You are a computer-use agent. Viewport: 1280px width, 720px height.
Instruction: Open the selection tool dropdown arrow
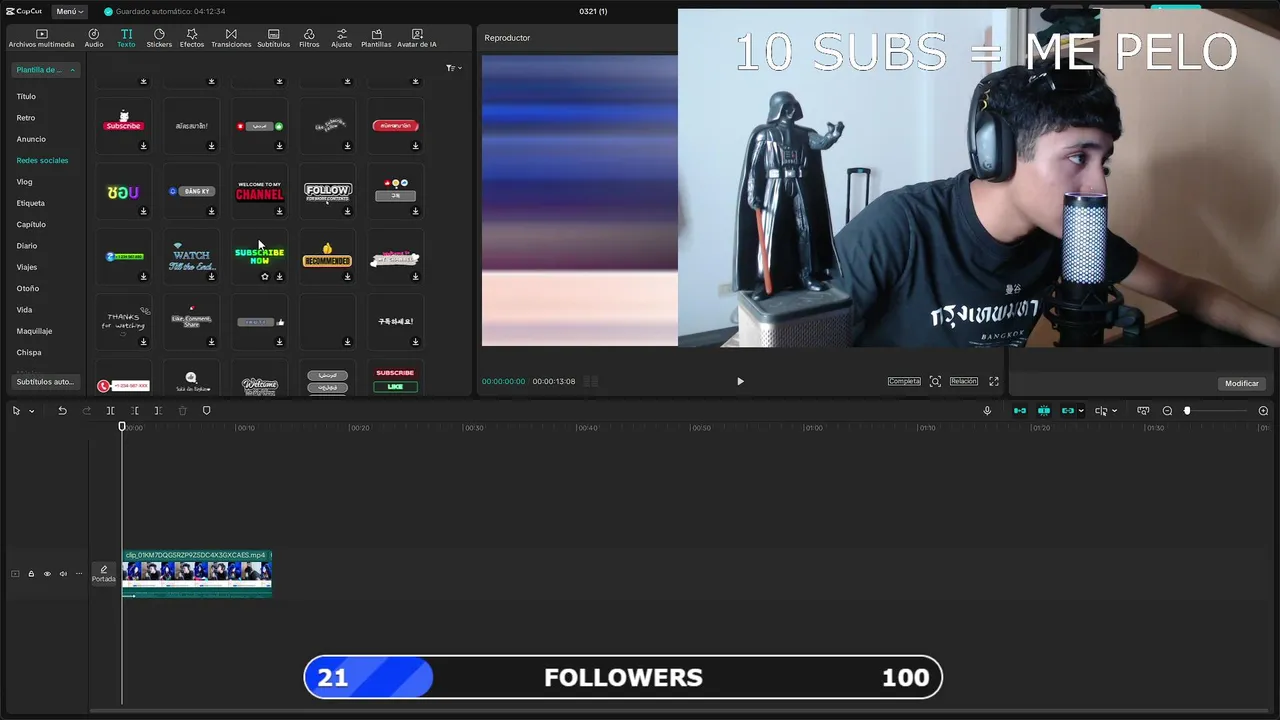tap(31, 411)
